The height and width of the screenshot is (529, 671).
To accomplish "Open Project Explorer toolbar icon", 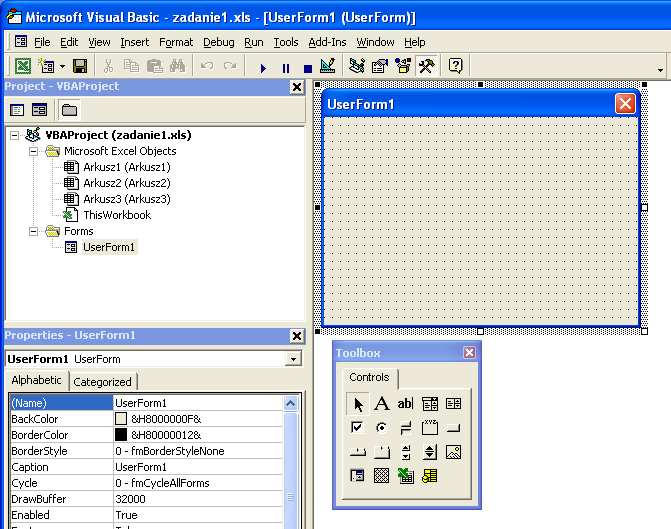I will 356,66.
